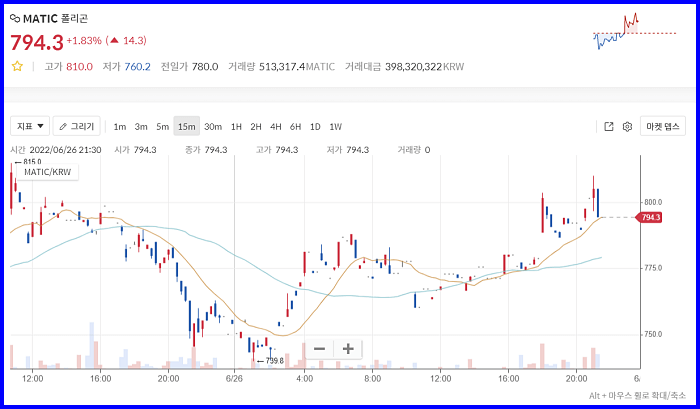Select the 1W timeframe

click(335, 127)
